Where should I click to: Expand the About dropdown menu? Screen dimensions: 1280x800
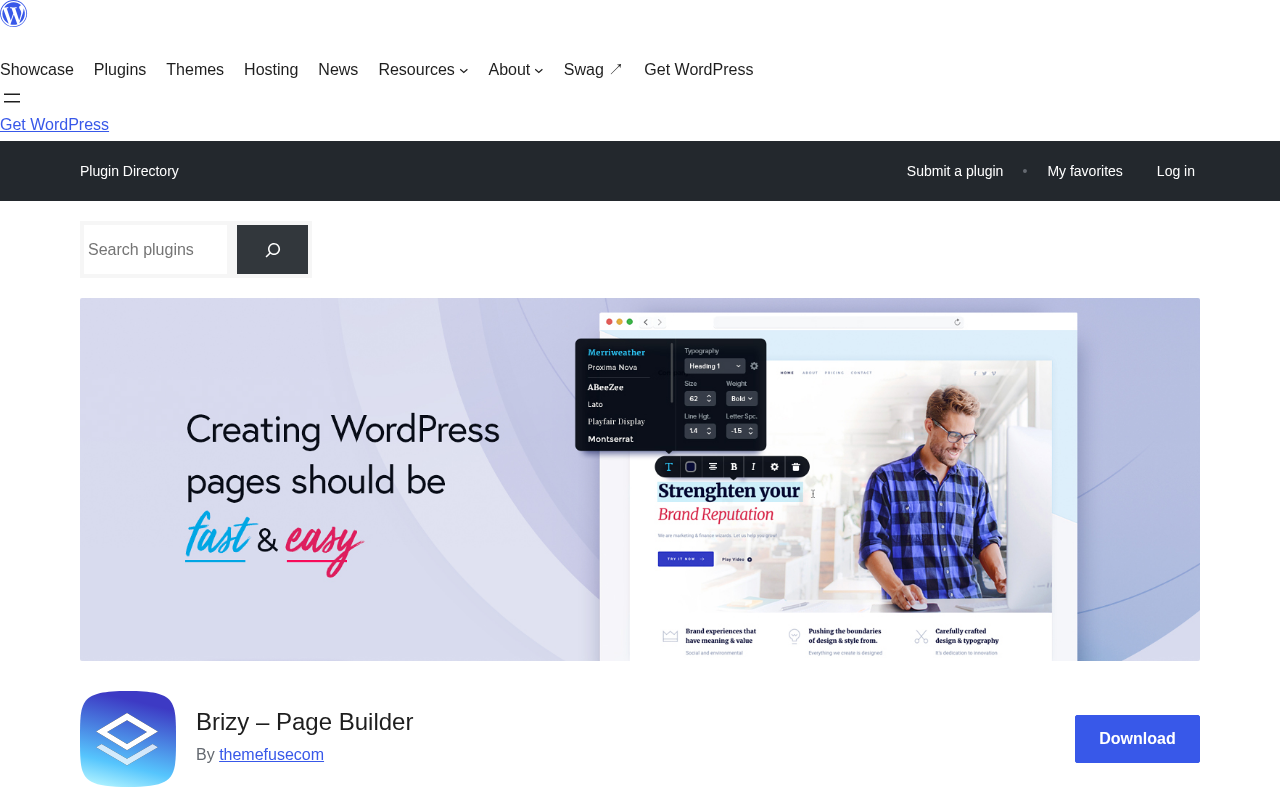516,70
